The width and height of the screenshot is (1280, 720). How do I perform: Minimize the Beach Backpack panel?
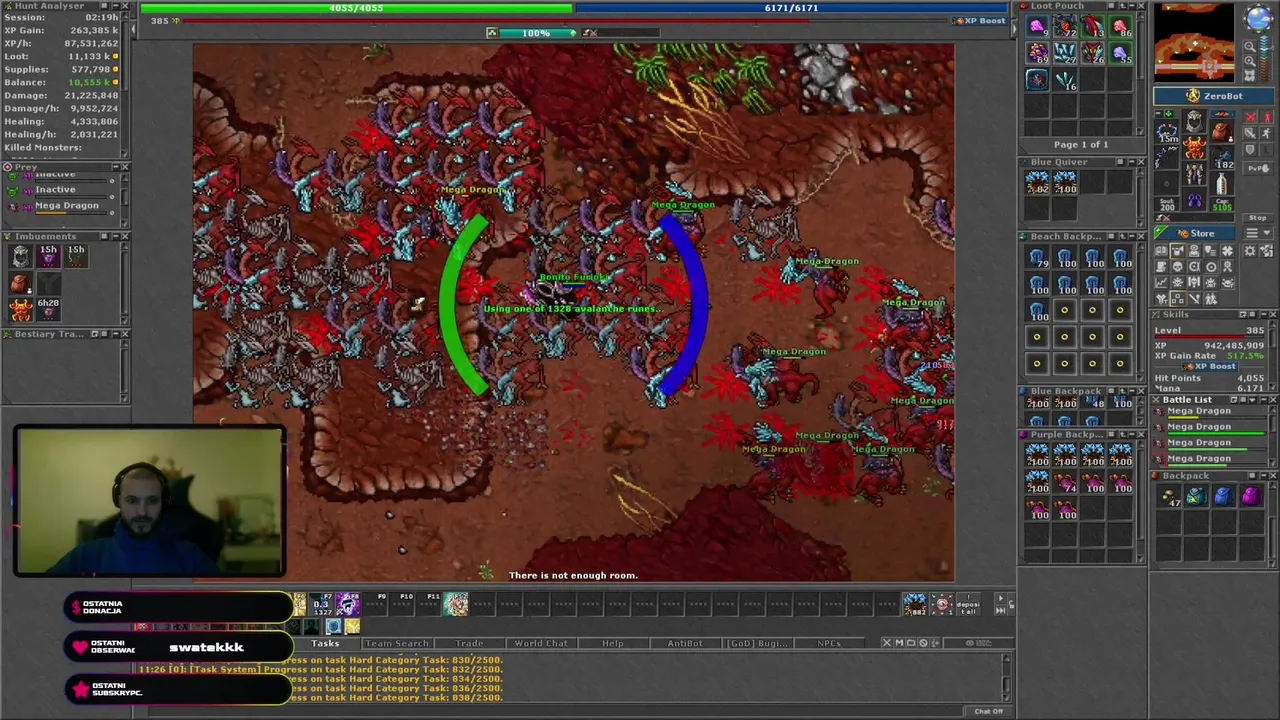coord(1130,237)
